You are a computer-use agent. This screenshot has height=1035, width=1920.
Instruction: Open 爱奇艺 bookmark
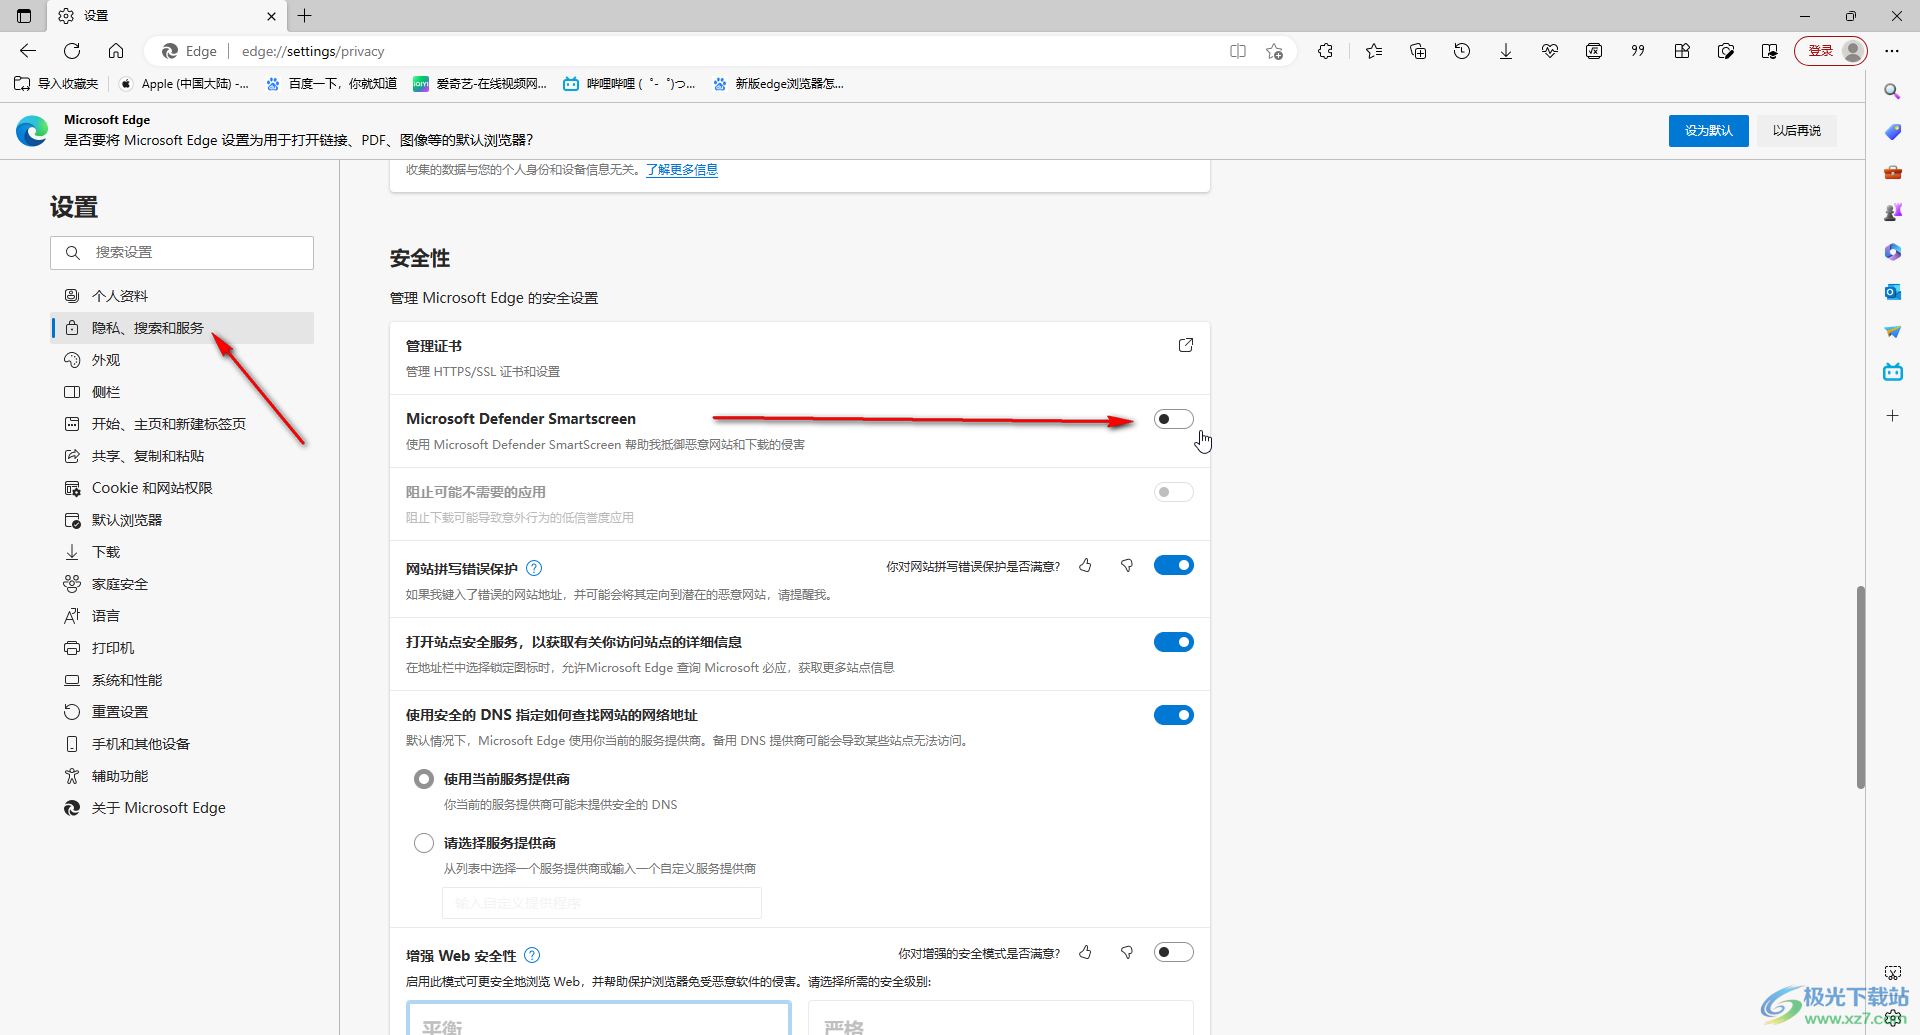(x=480, y=84)
